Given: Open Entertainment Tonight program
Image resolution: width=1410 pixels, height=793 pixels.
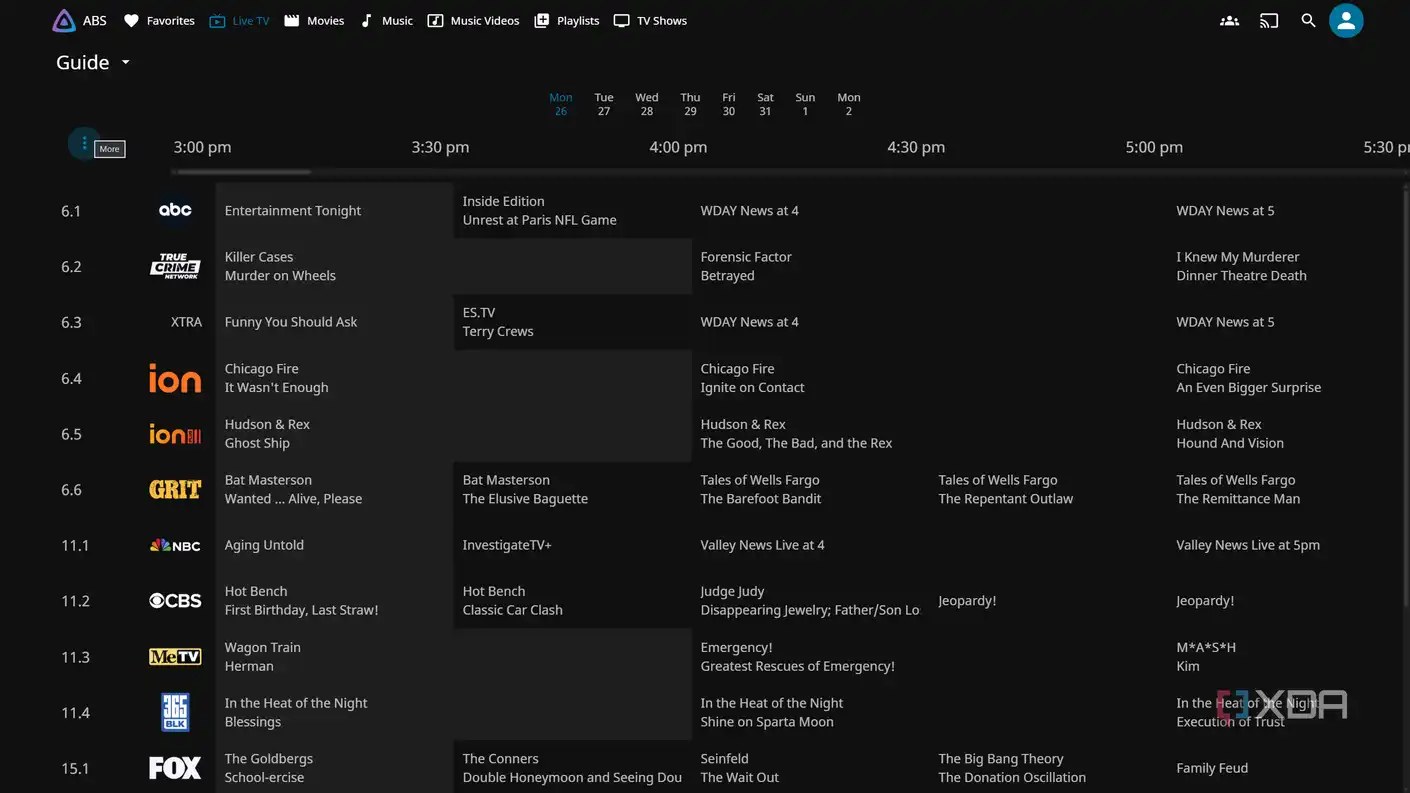Looking at the screenshot, I should coord(334,210).
